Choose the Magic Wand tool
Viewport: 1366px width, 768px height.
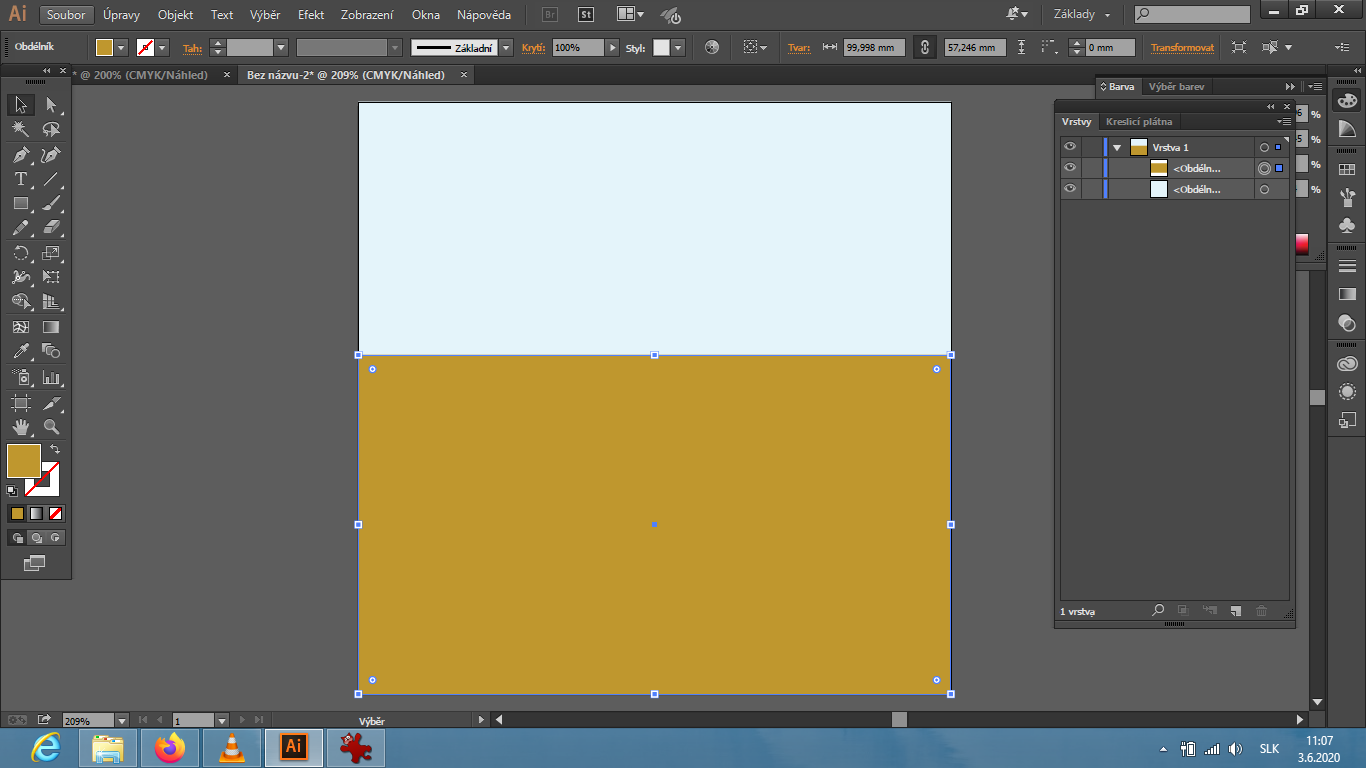pos(20,129)
